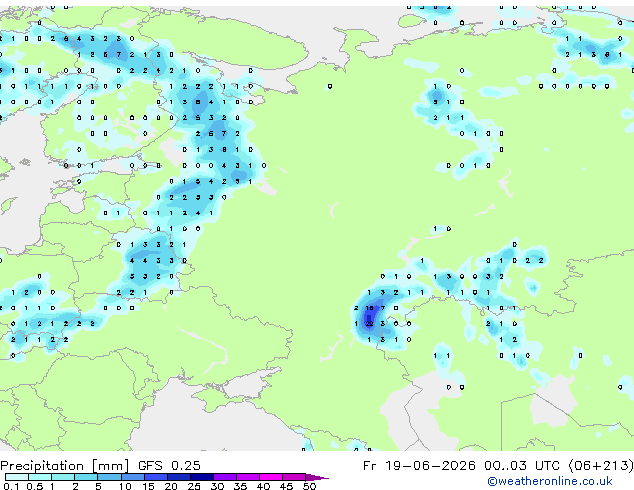Click the legend scale label '25'
The height and width of the screenshot is (490, 634).
194,486
